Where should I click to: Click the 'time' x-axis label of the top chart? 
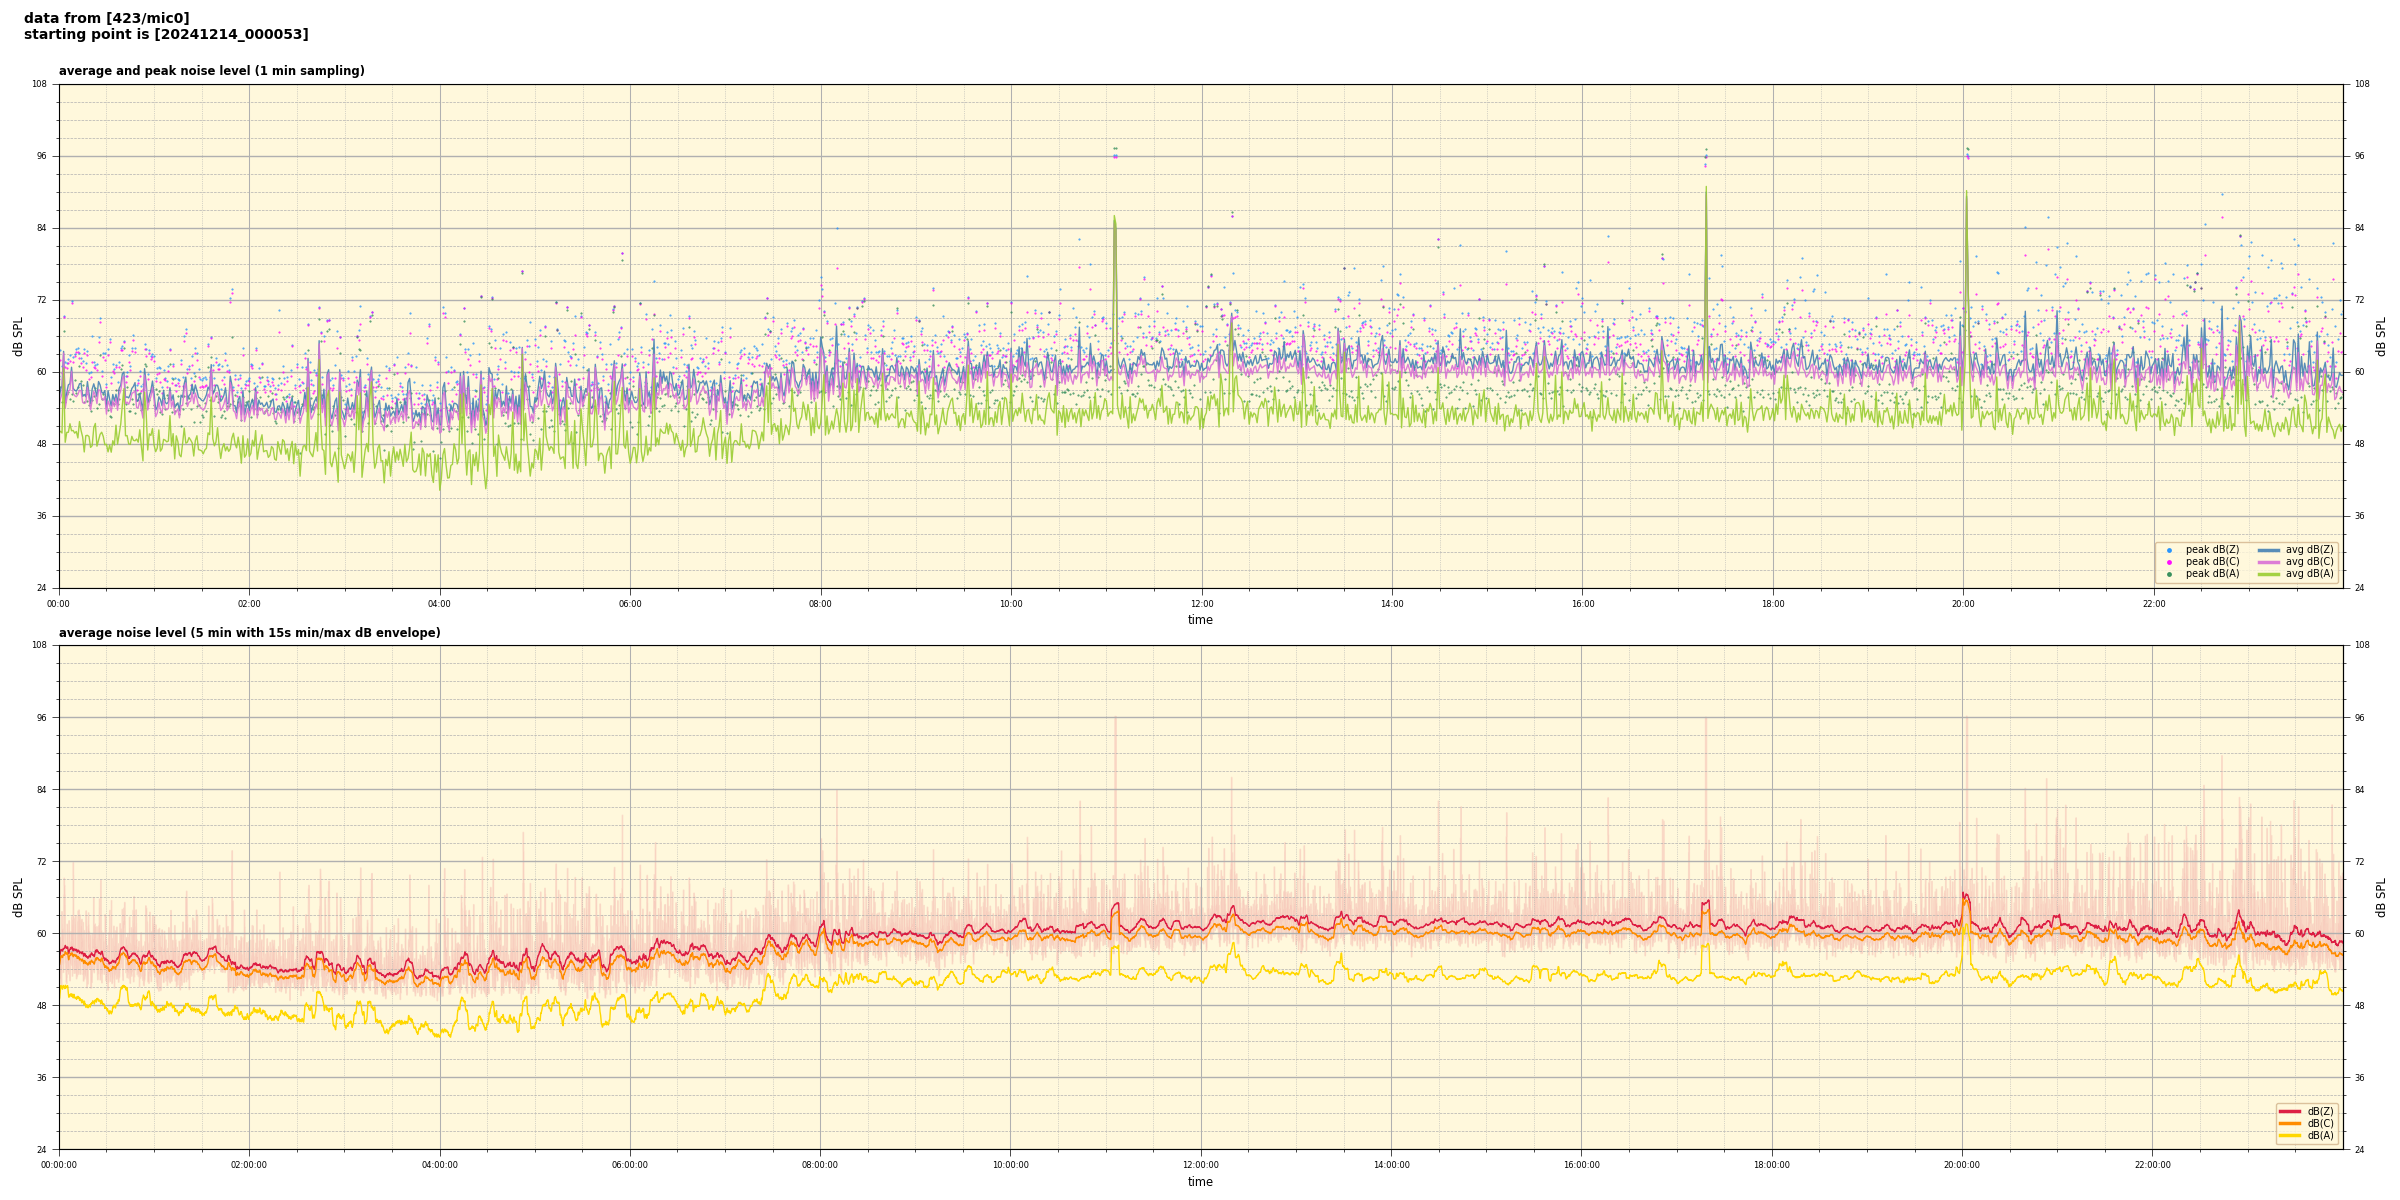pos(1200,620)
